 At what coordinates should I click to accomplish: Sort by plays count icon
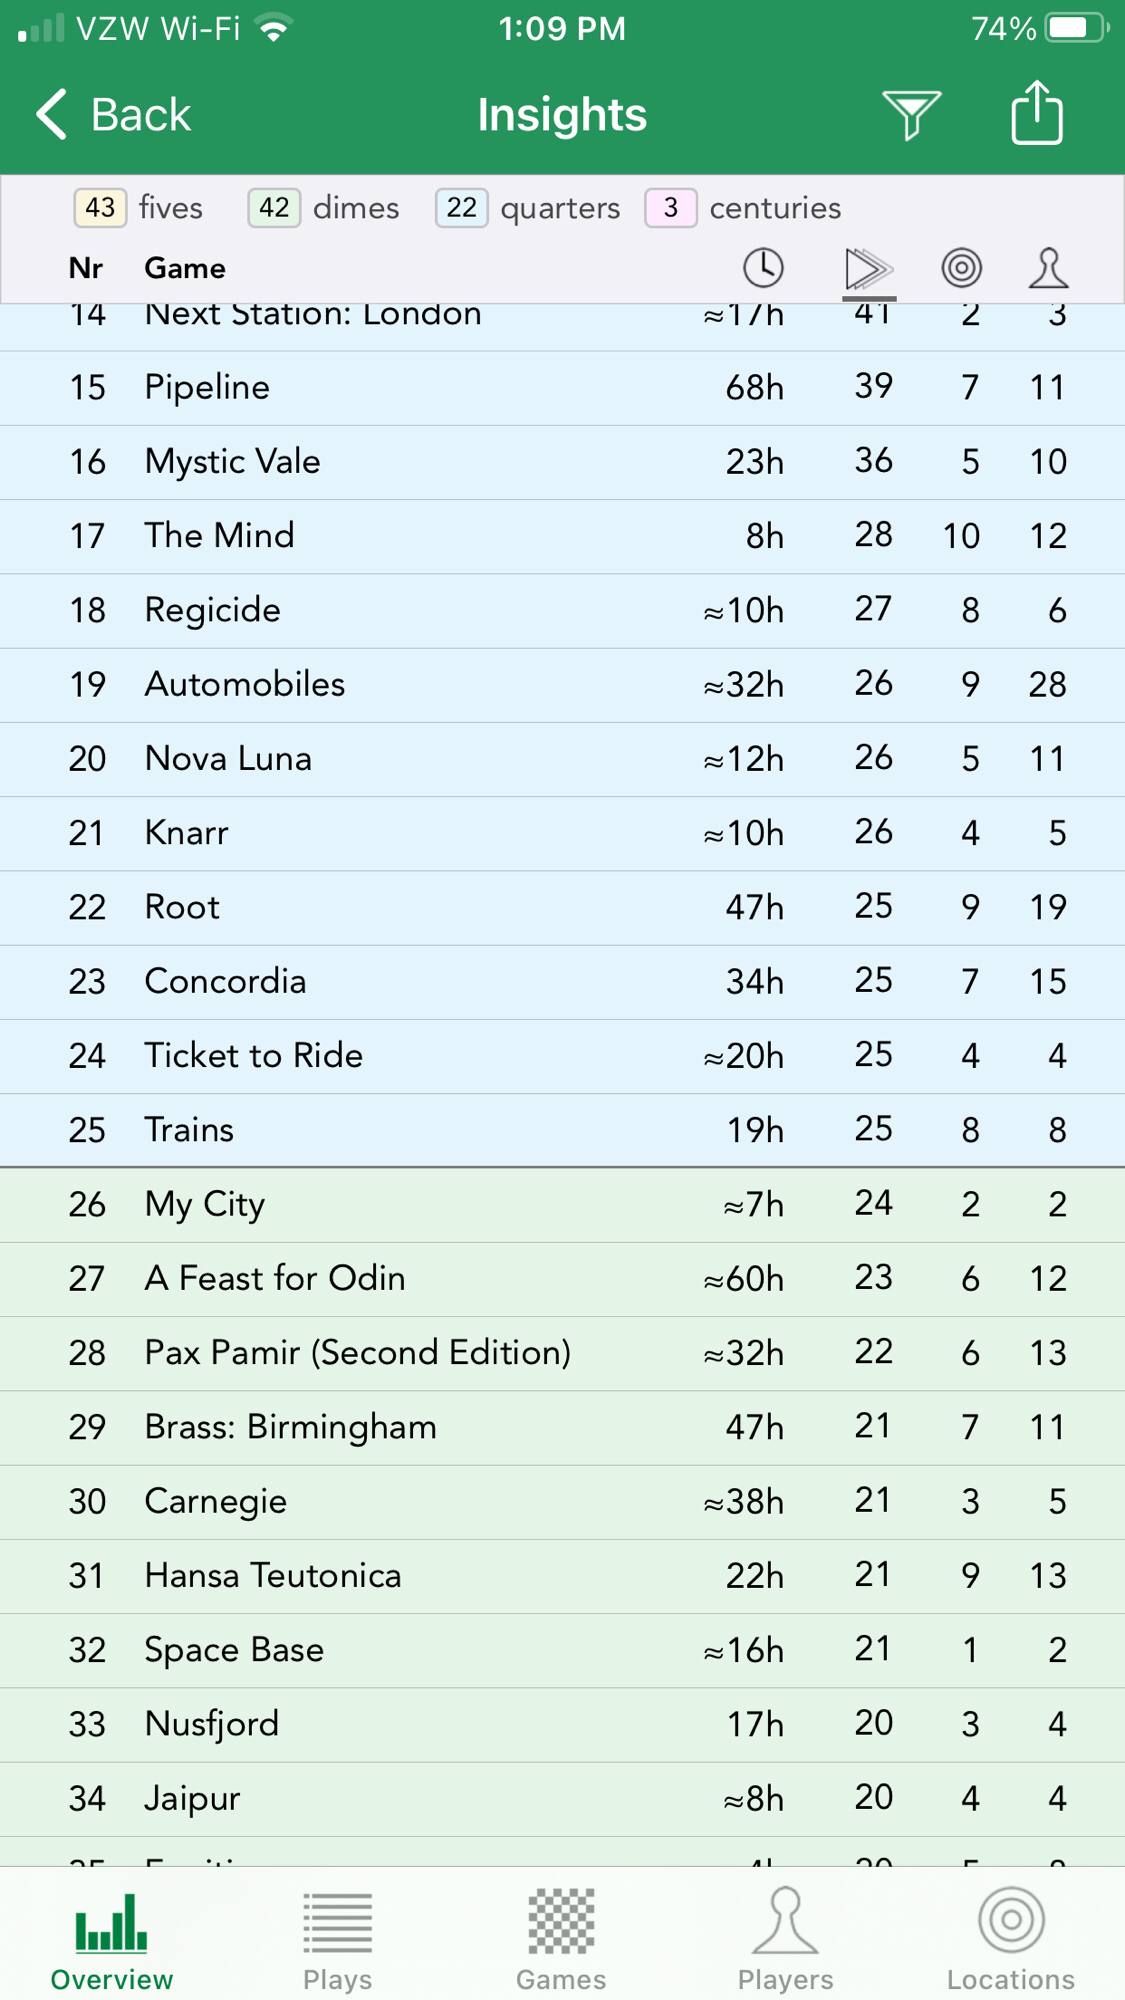pyautogui.click(x=868, y=268)
